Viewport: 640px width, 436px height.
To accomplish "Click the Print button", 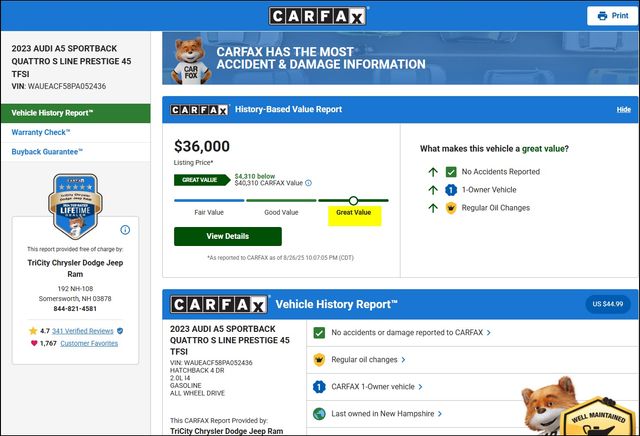I will coord(613,16).
